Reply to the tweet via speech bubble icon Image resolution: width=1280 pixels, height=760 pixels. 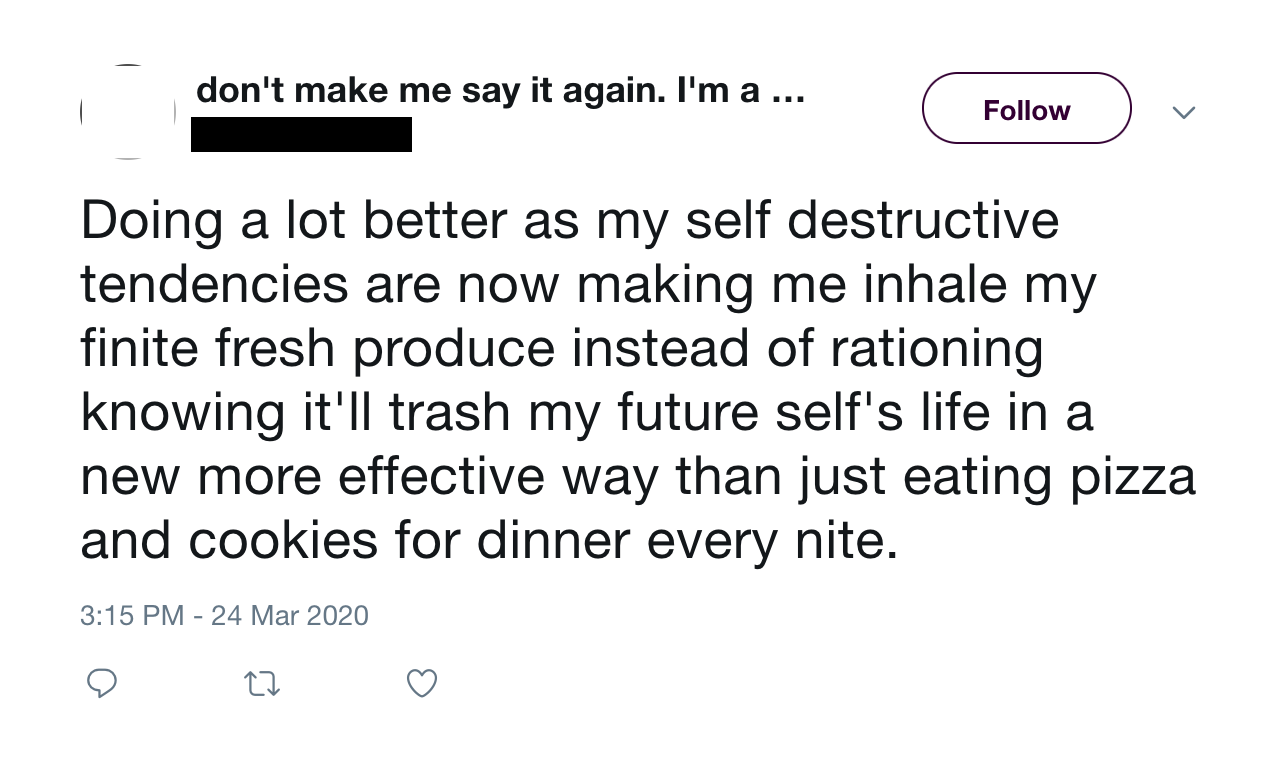[x=101, y=683]
